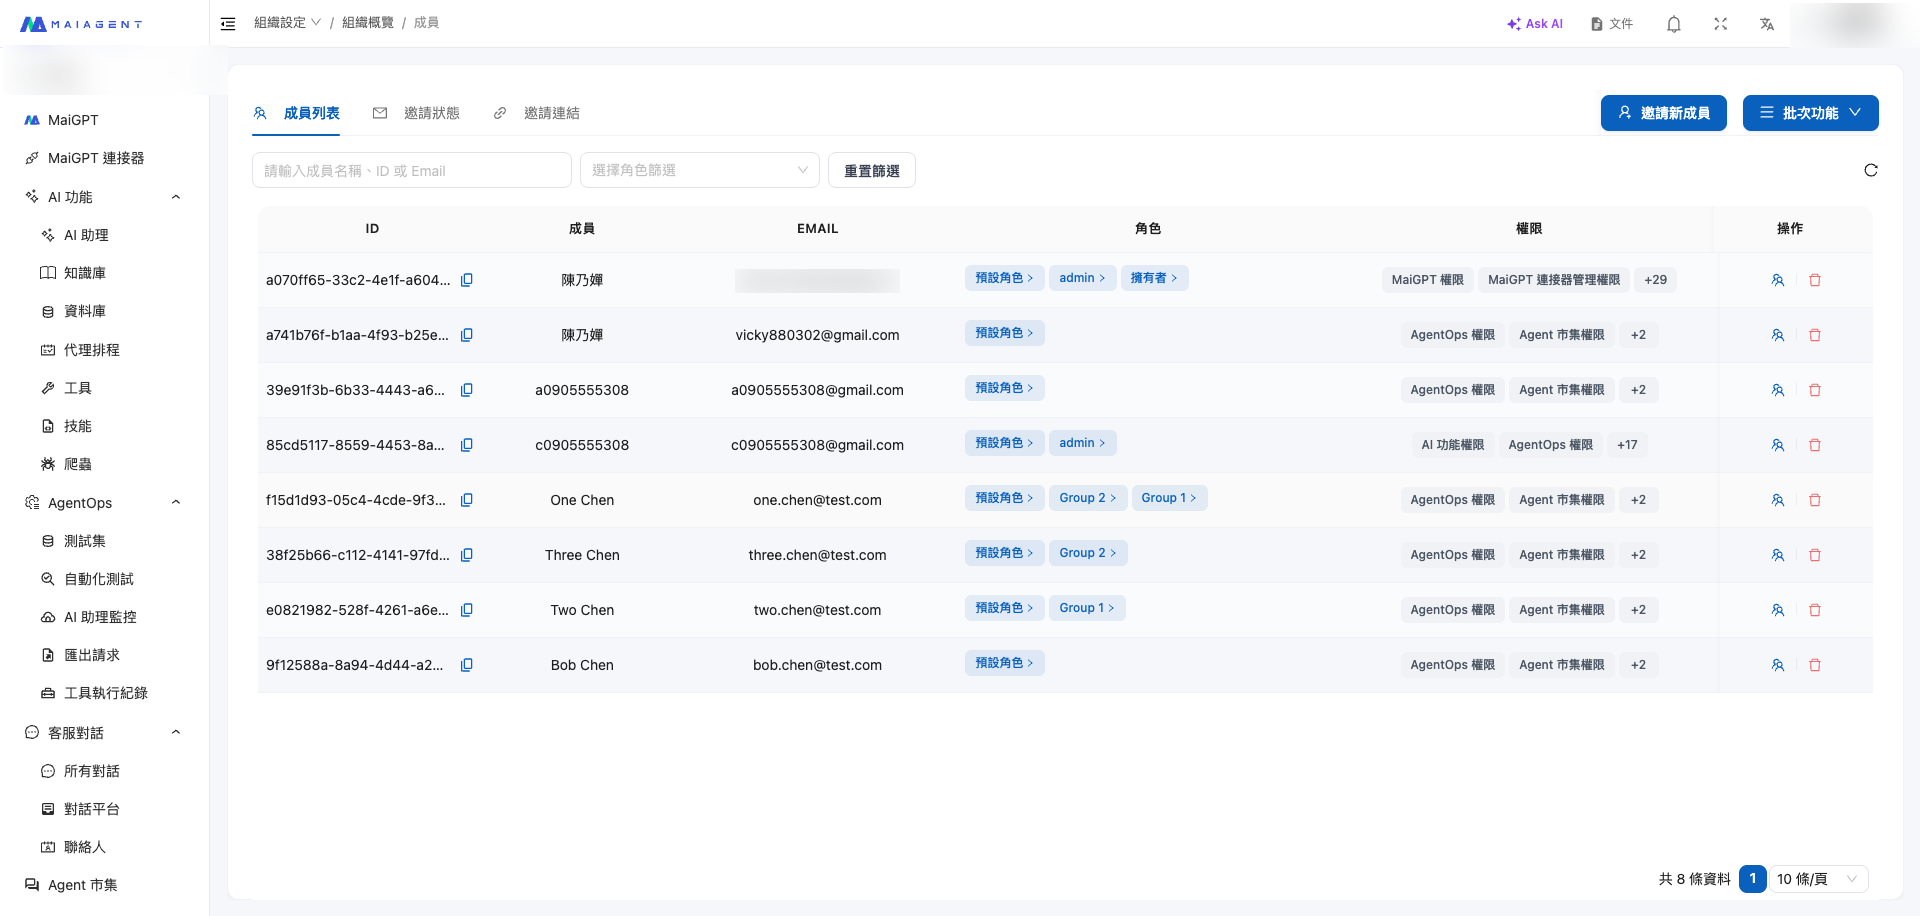This screenshot has width=1920, height=916.
Task: Open notifications via the bell icon
Action: (1673, 23)
